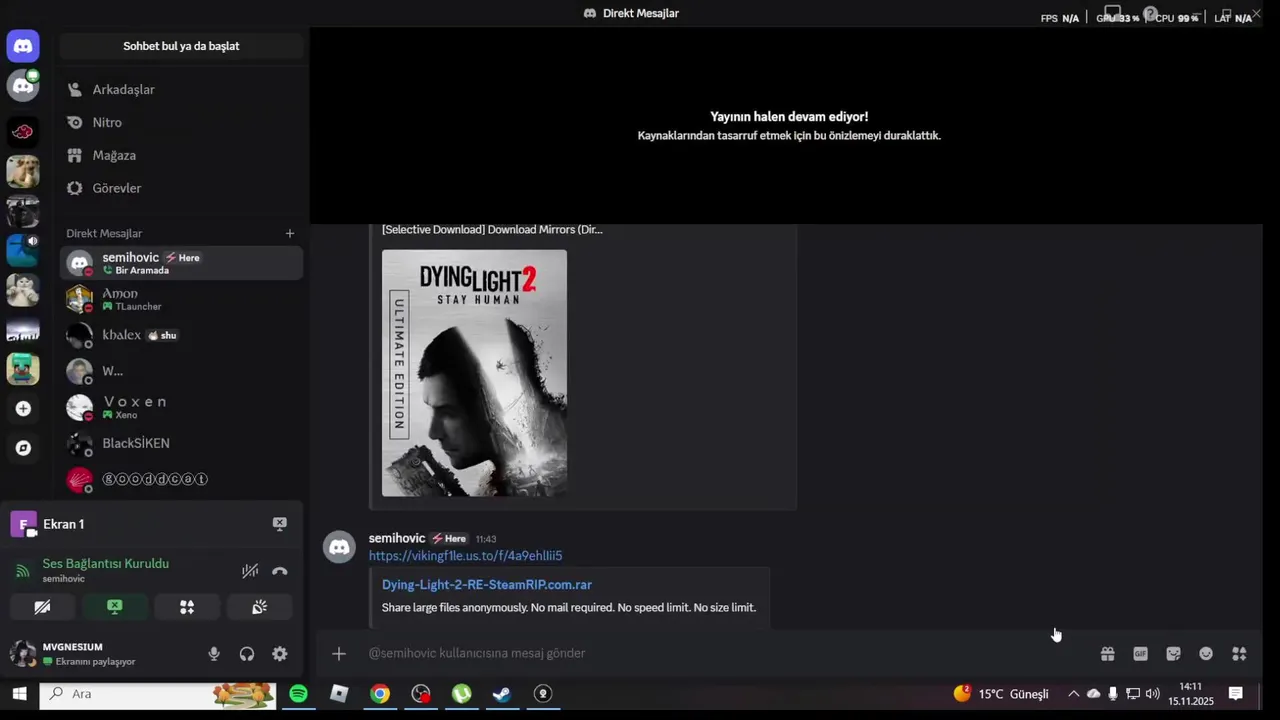The height and width of the screenshot is (720, 1280).
Task: Open Steam from taskbar
Action: point(502,694)
